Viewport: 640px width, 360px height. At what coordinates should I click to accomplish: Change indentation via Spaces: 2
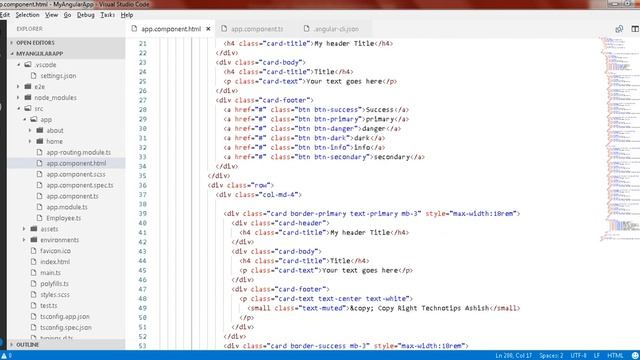pos(551,356)
